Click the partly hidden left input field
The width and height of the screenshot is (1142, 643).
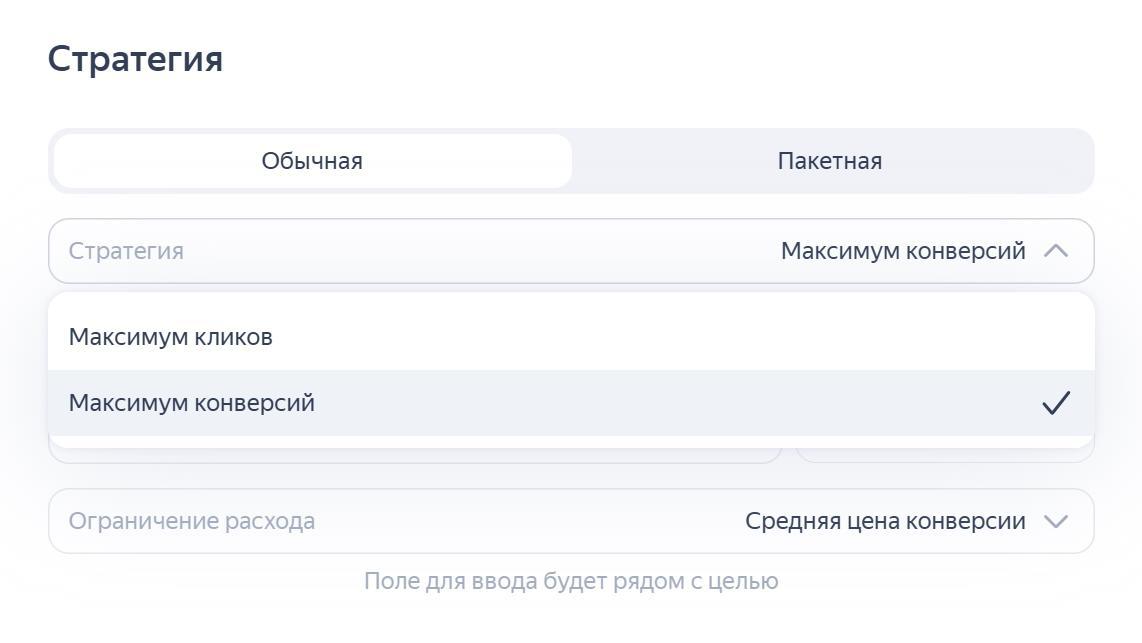(x=414, y=455)
